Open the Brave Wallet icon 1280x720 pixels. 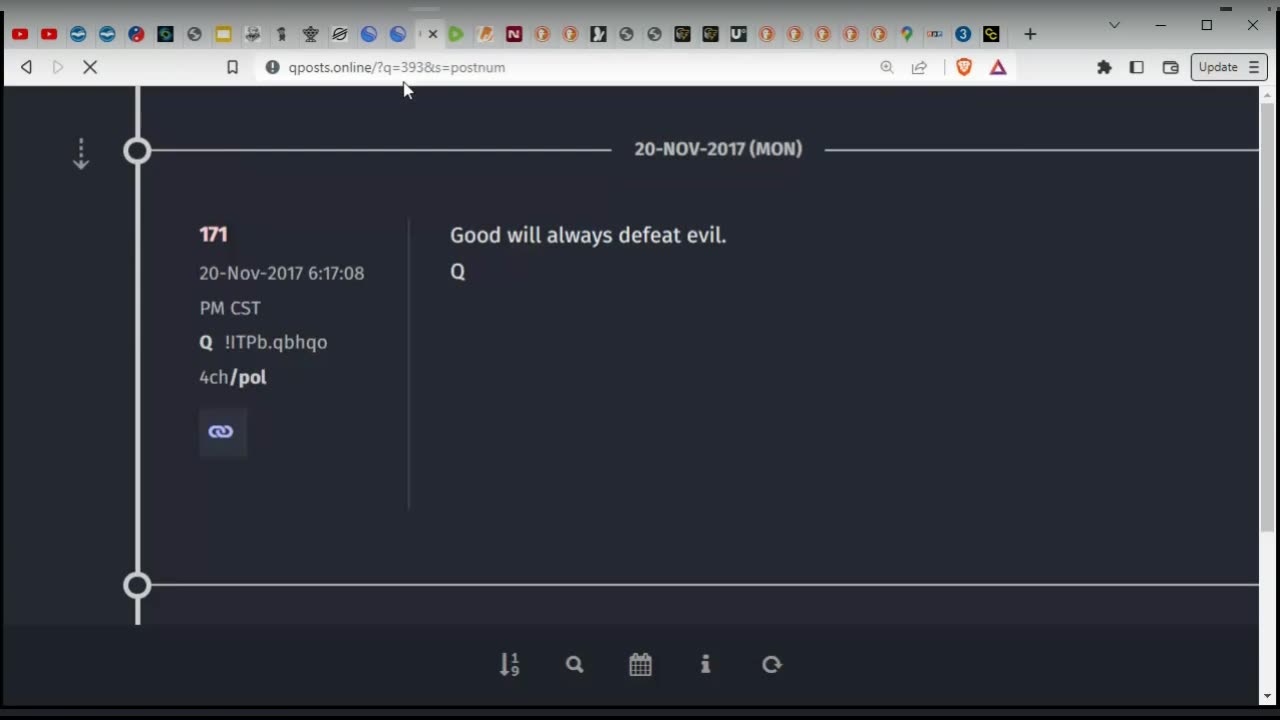(1170, 67)
